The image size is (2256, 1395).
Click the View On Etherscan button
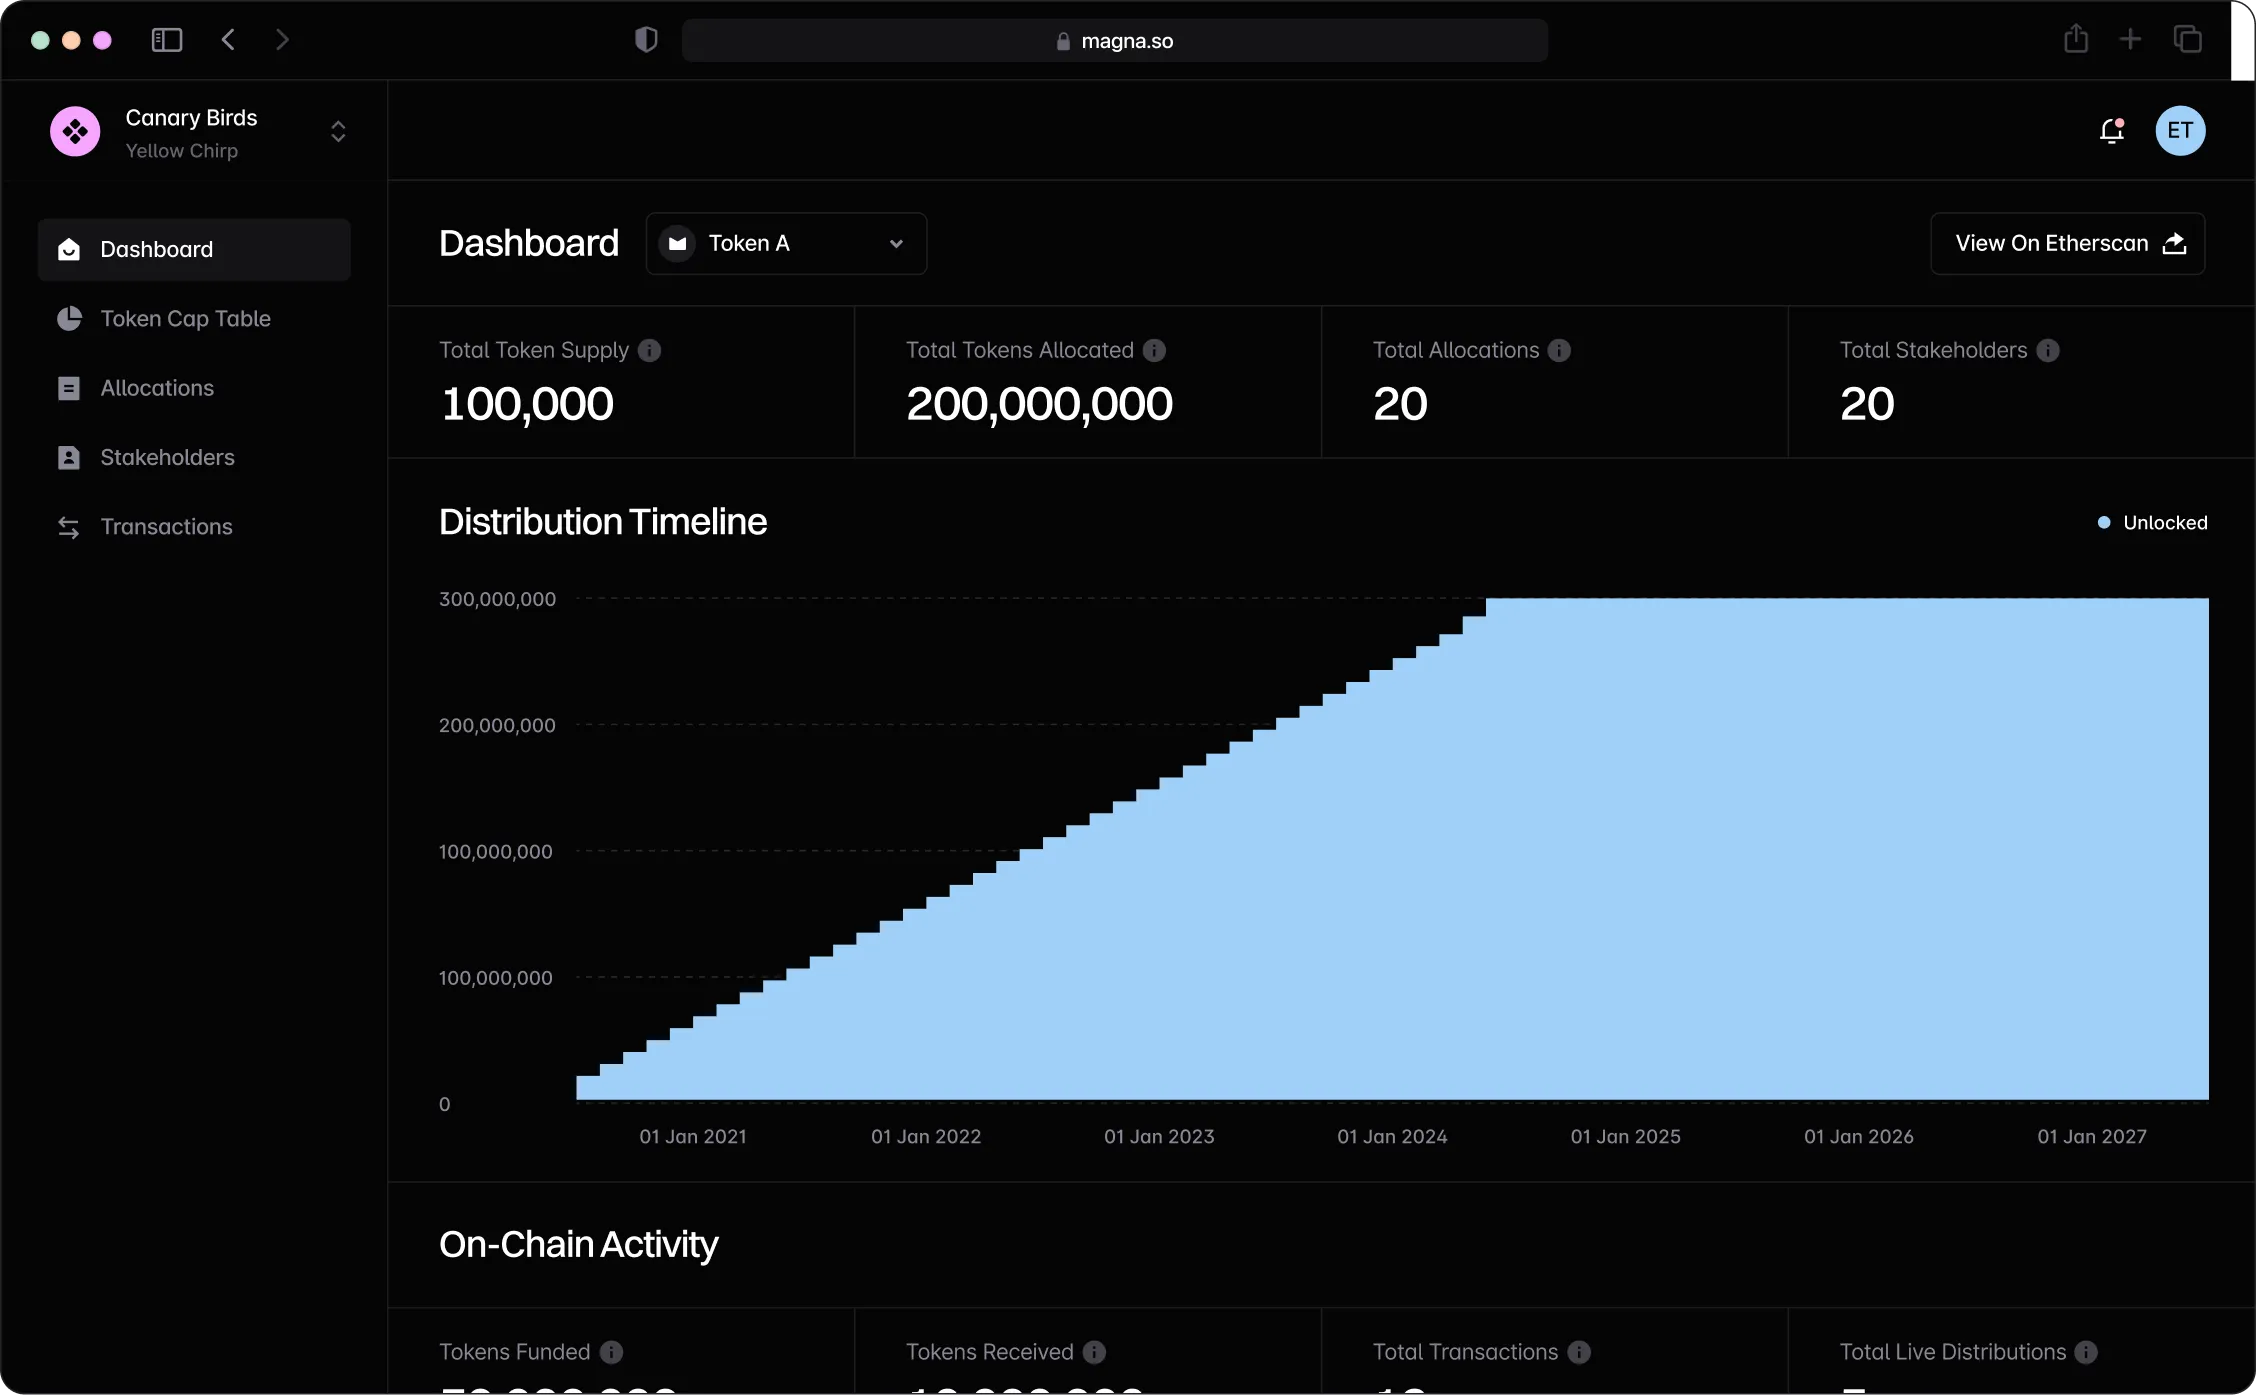(x=2068, y=243)
